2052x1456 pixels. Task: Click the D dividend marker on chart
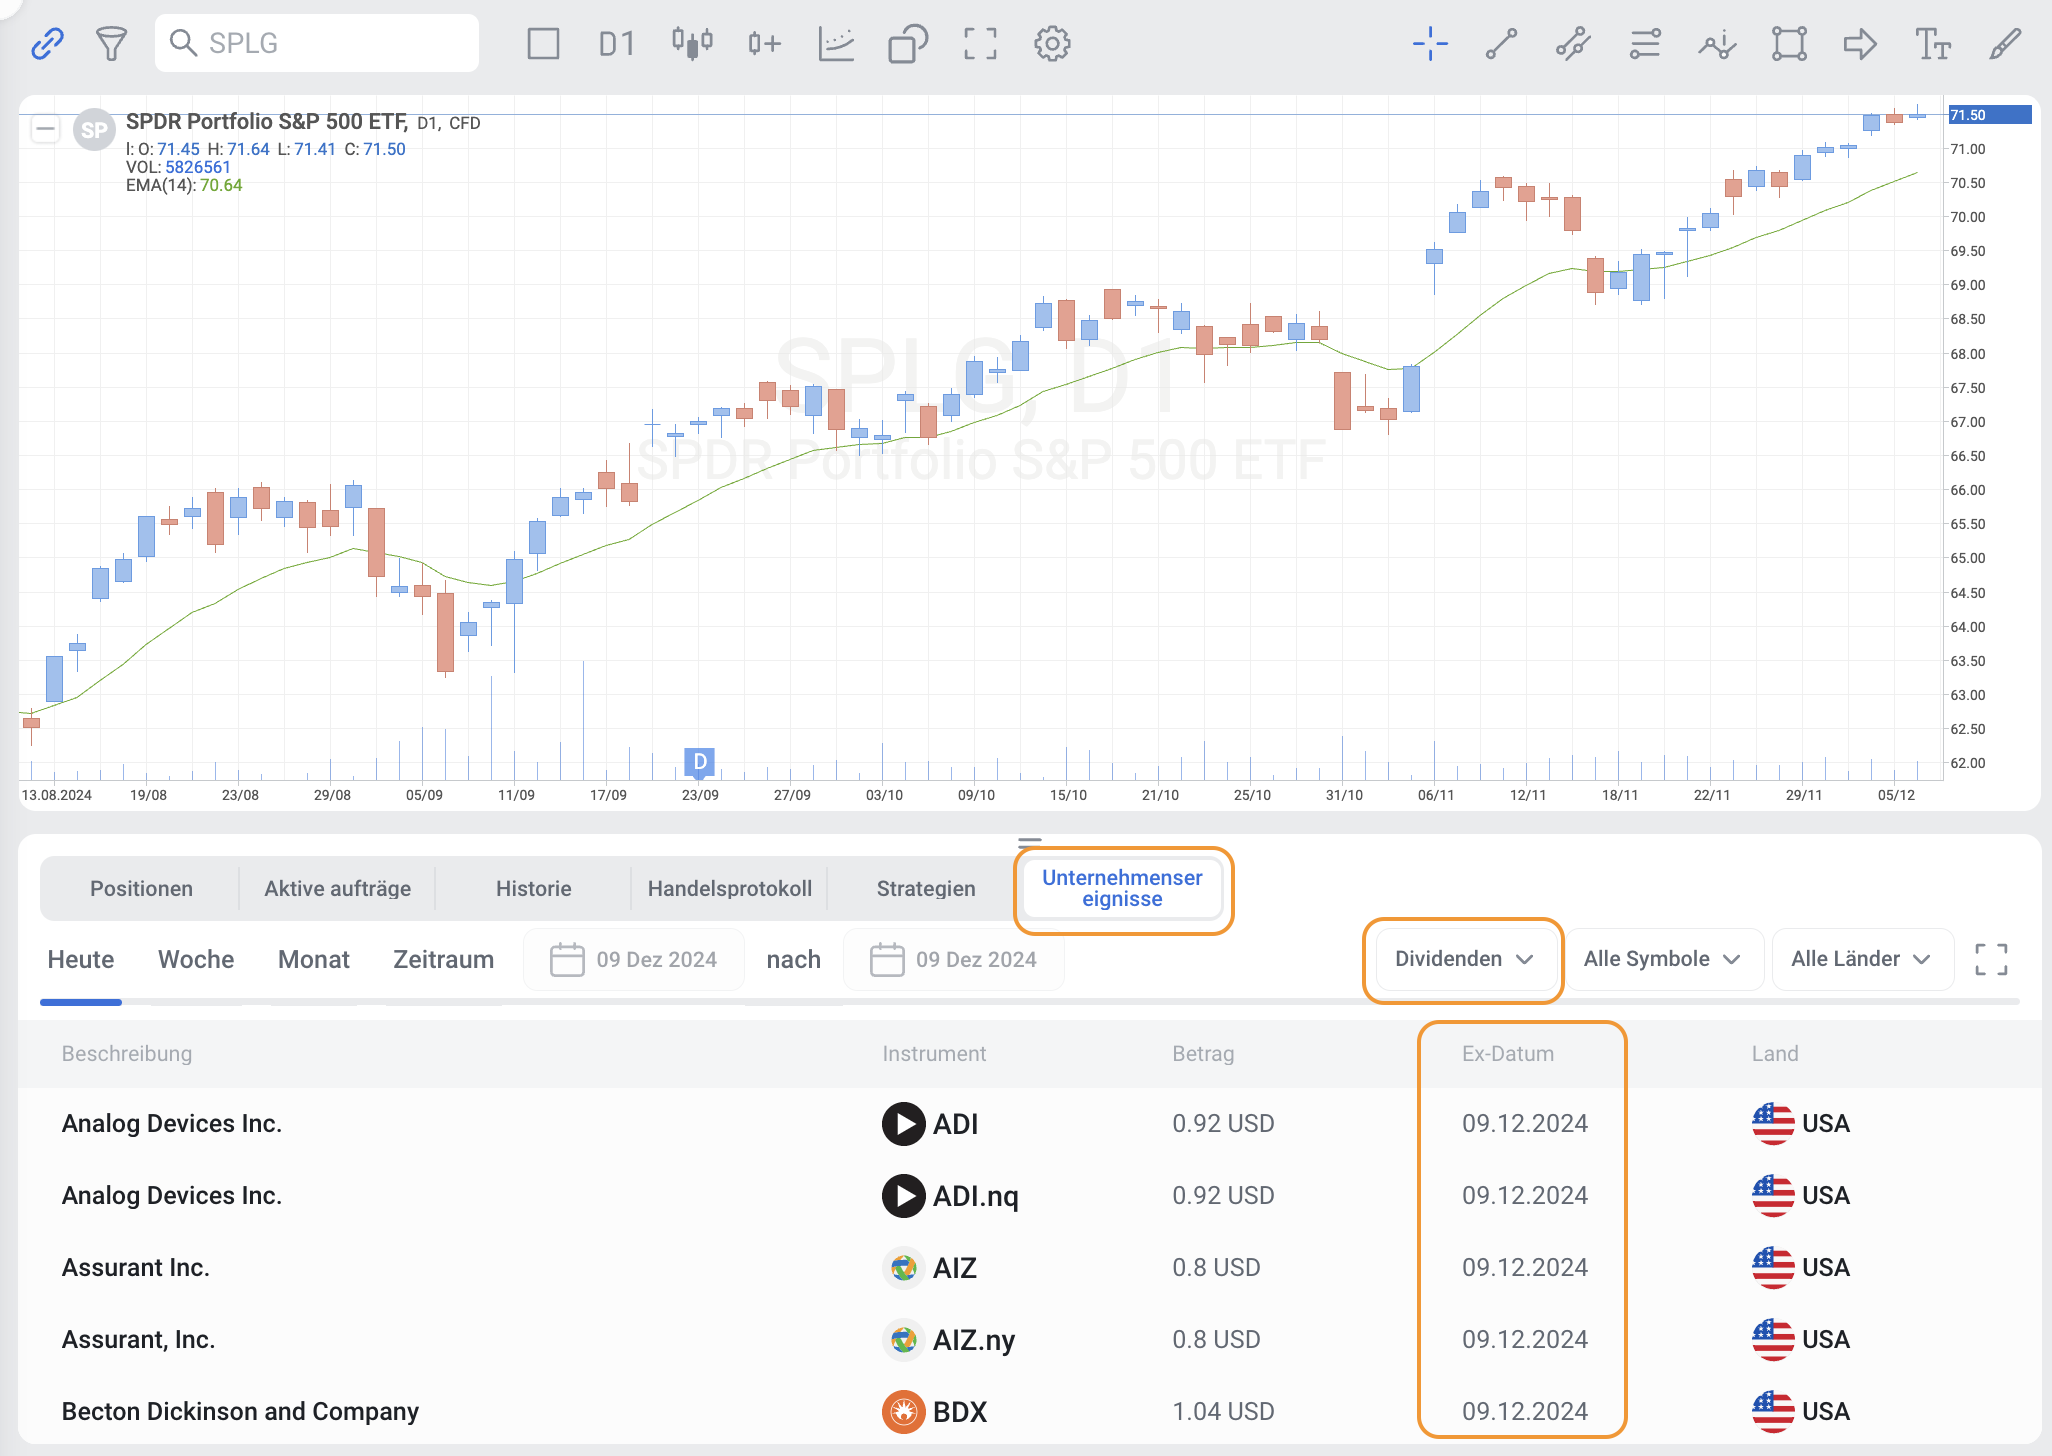click(700, 762)
